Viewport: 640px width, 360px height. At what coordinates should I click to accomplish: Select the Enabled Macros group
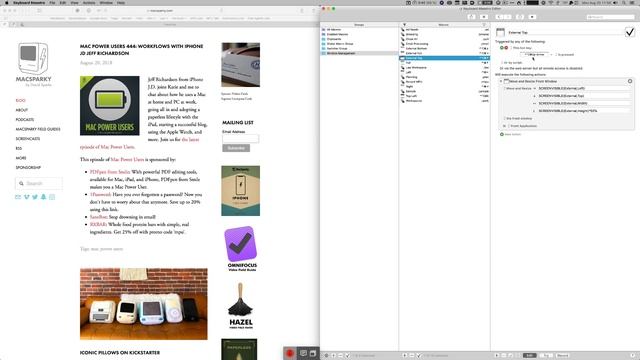tap(359, 34)
